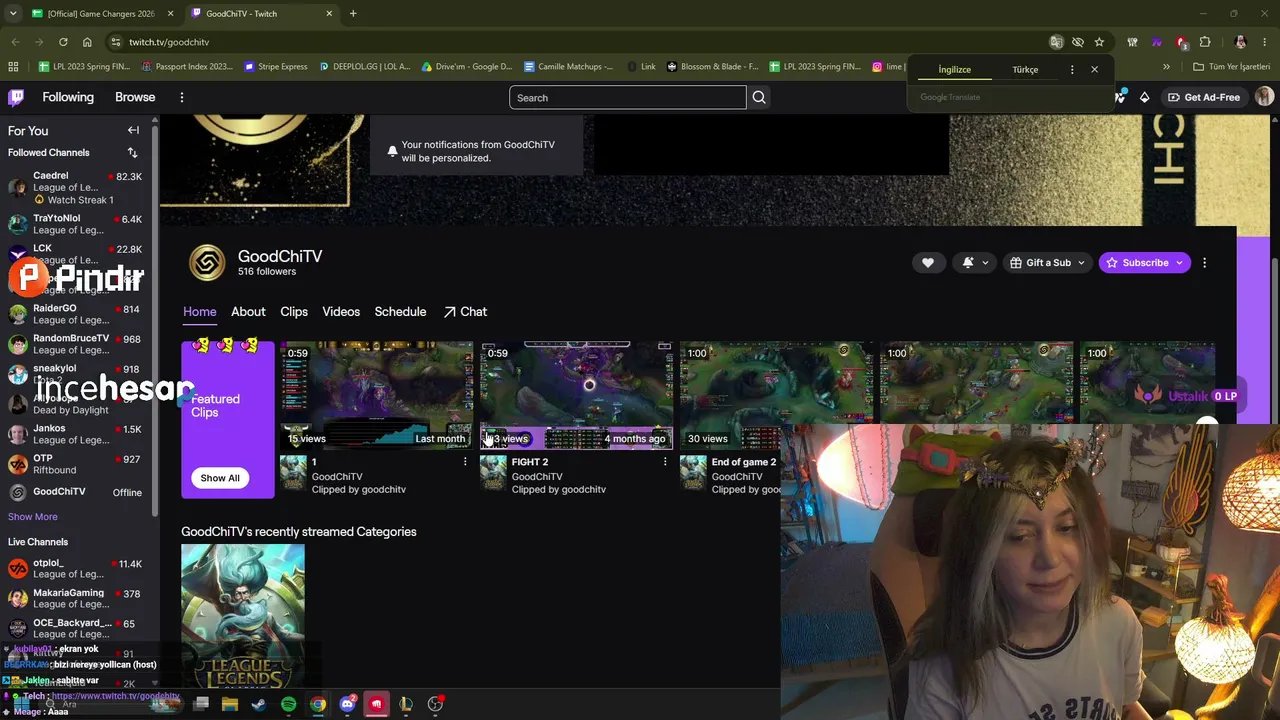Open Steam from the taskbar
Screen dimensions: 1280x720
coord(259,704)
